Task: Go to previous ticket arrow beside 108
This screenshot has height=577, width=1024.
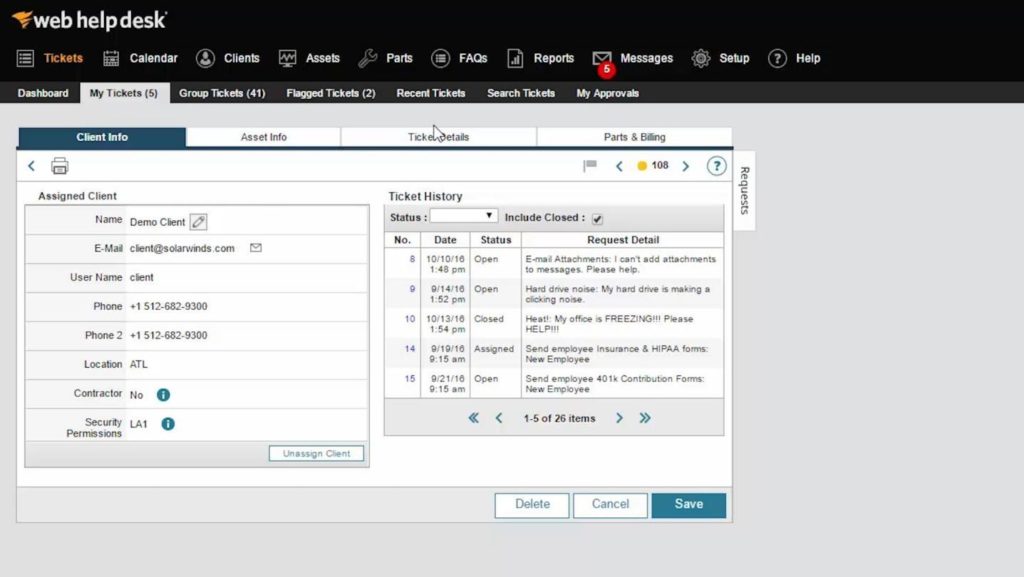Action: [x=619, y=166]
